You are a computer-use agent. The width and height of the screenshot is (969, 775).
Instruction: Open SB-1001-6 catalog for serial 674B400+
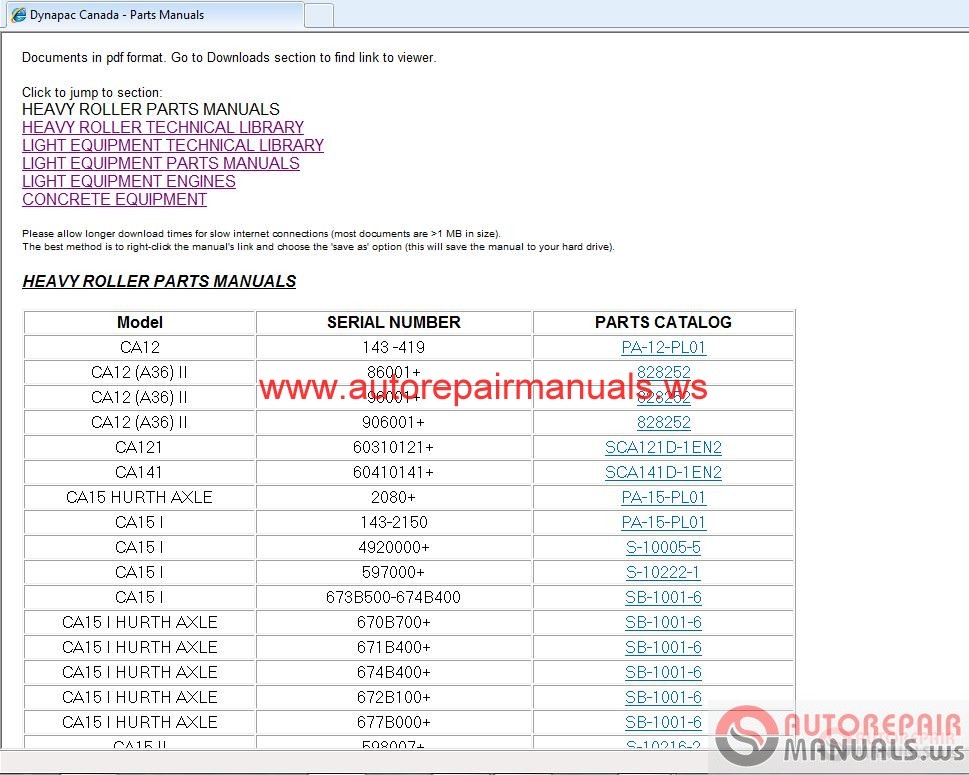[x=663, y=672]
